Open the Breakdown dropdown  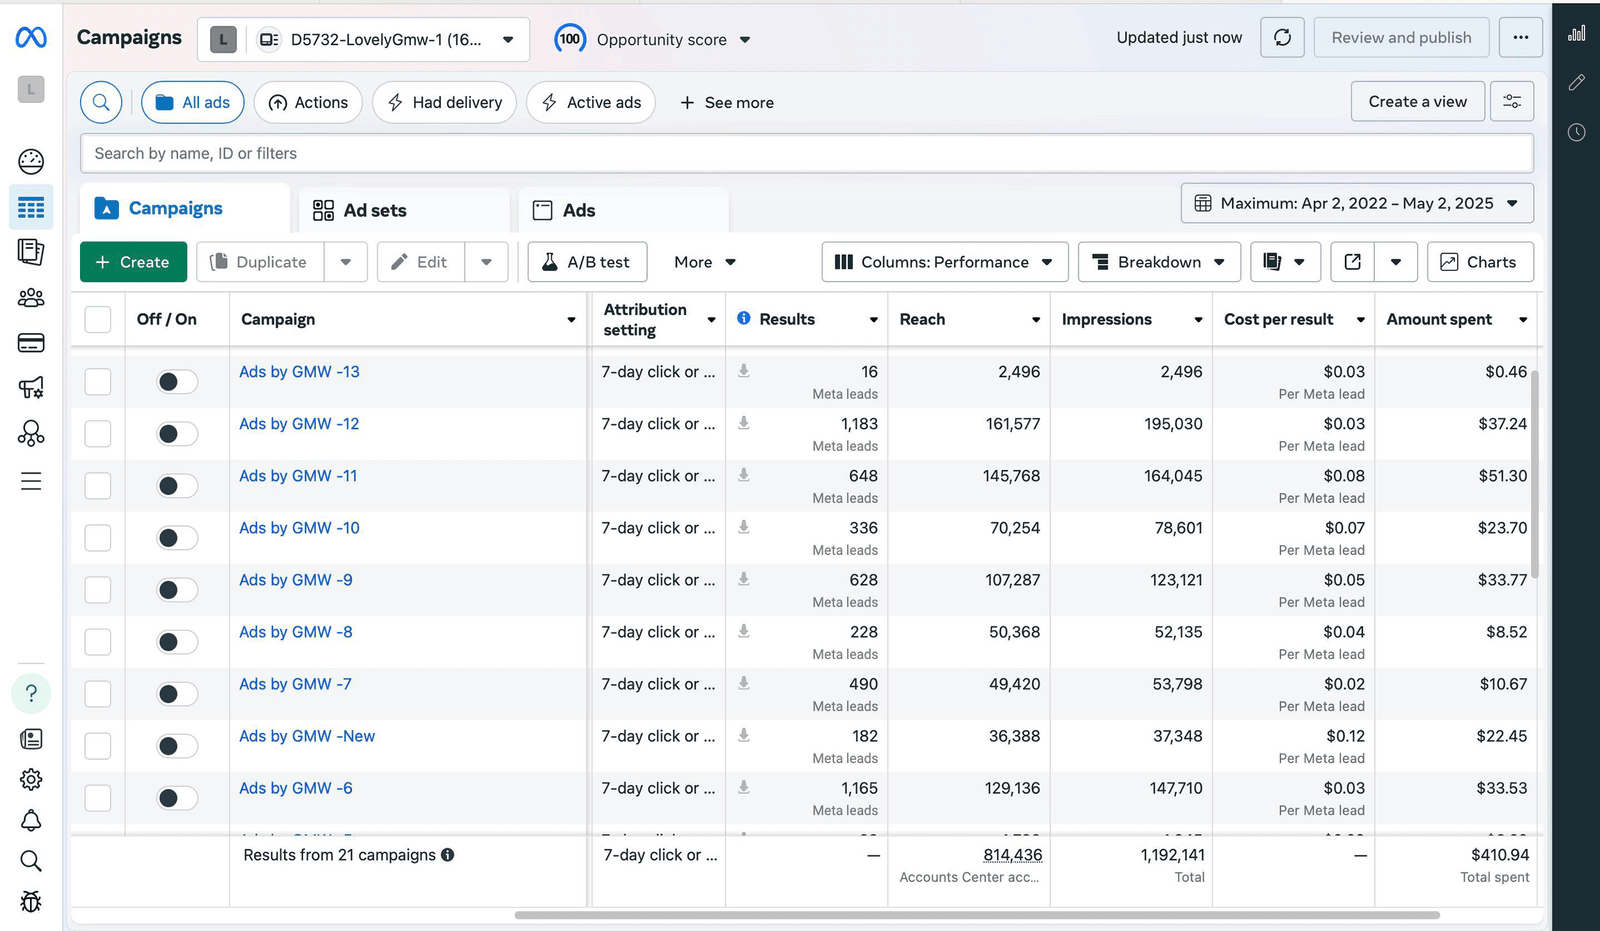click(x=1159, y=262)
